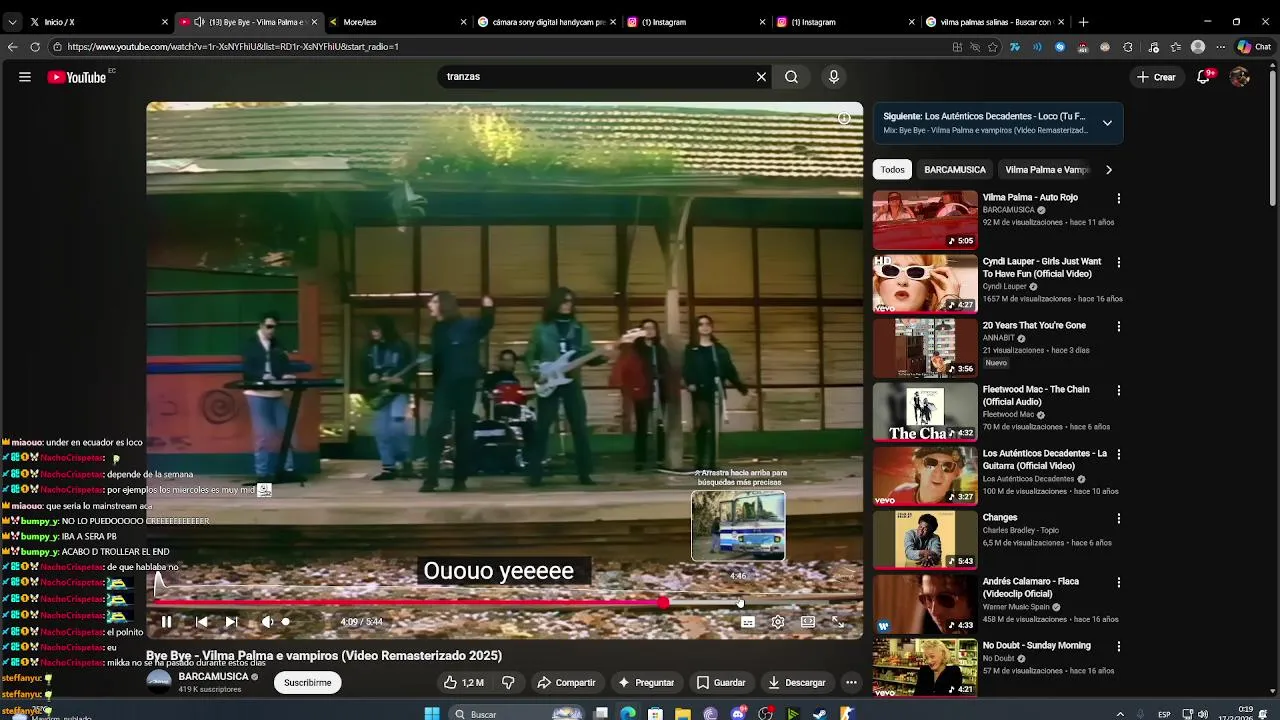Open No Doubt - Sunday Morning video
Viewport: 1280px width, 720px height.
pos(925,668)
